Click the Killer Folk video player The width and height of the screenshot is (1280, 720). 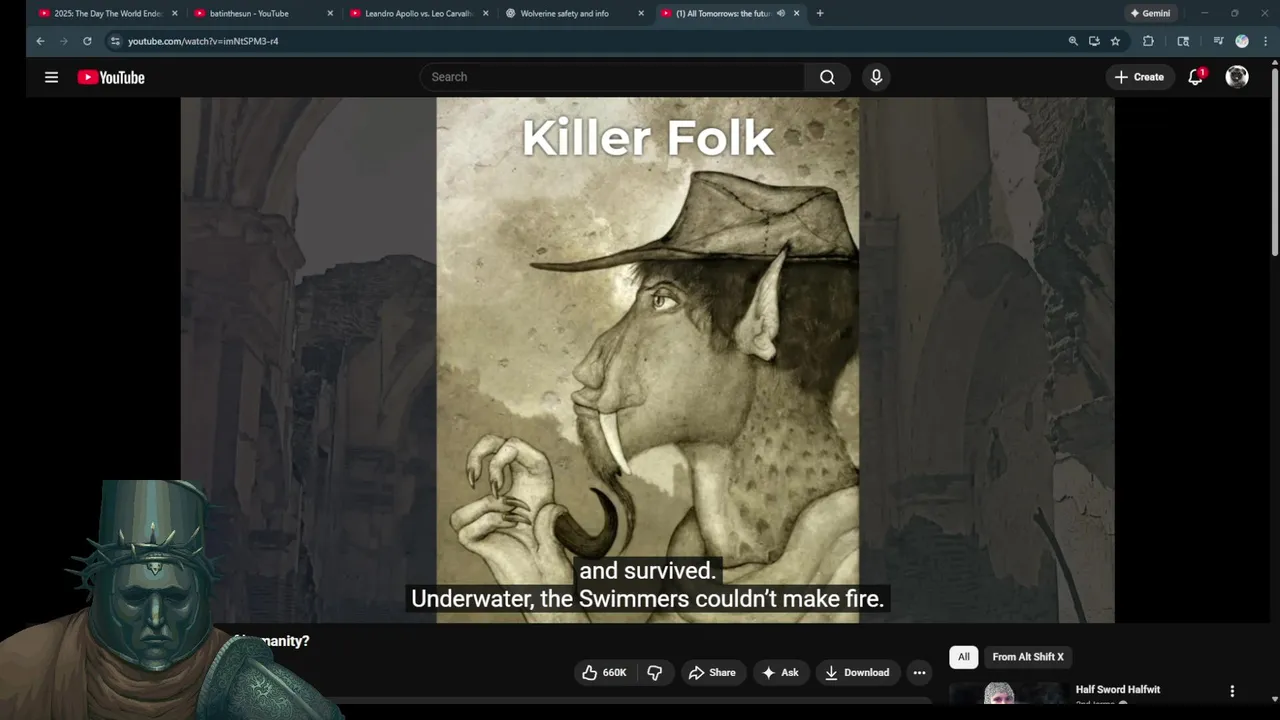tap(647, 360)
